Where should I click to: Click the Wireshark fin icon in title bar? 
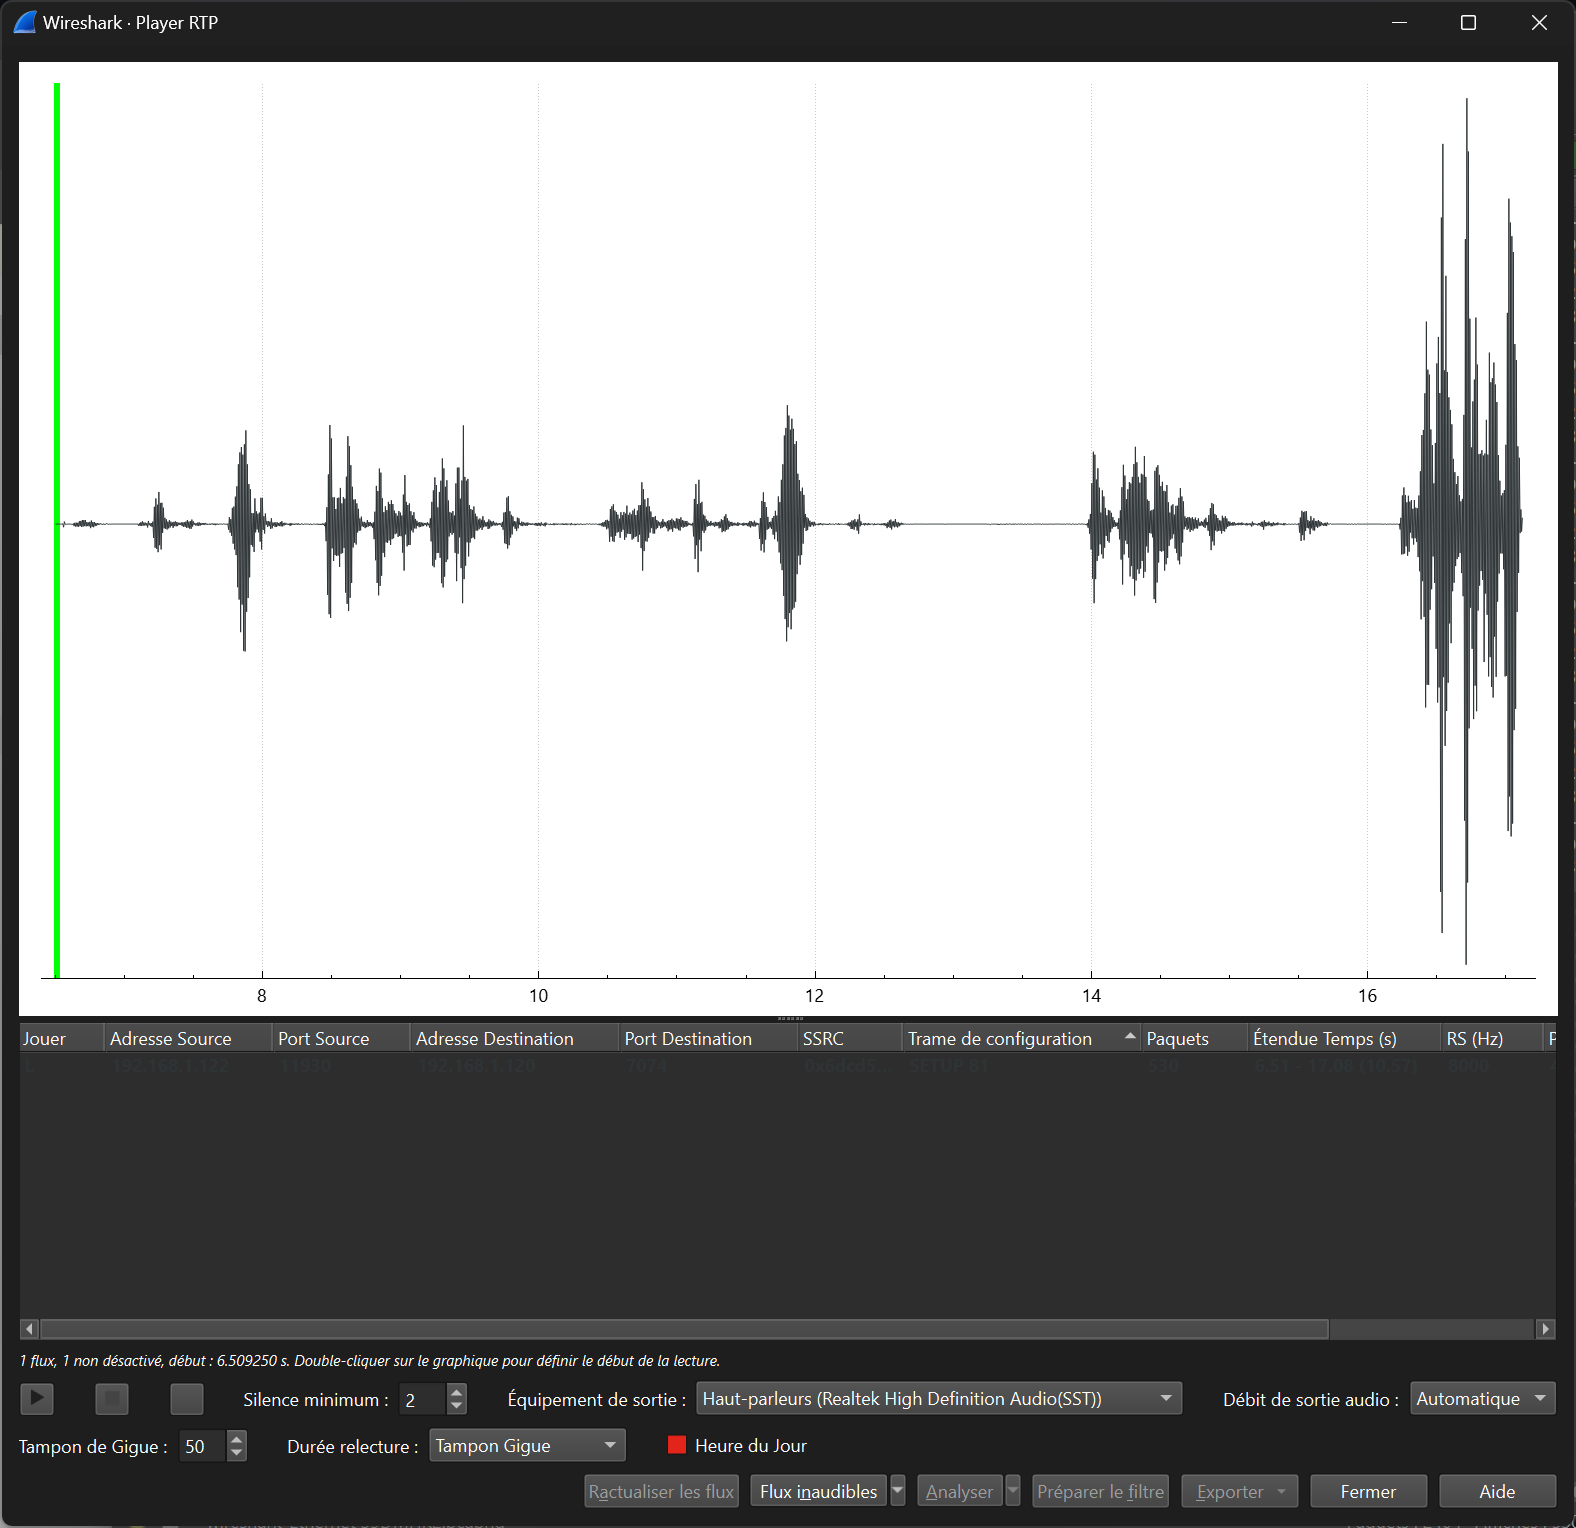click(x=25, y=22)
